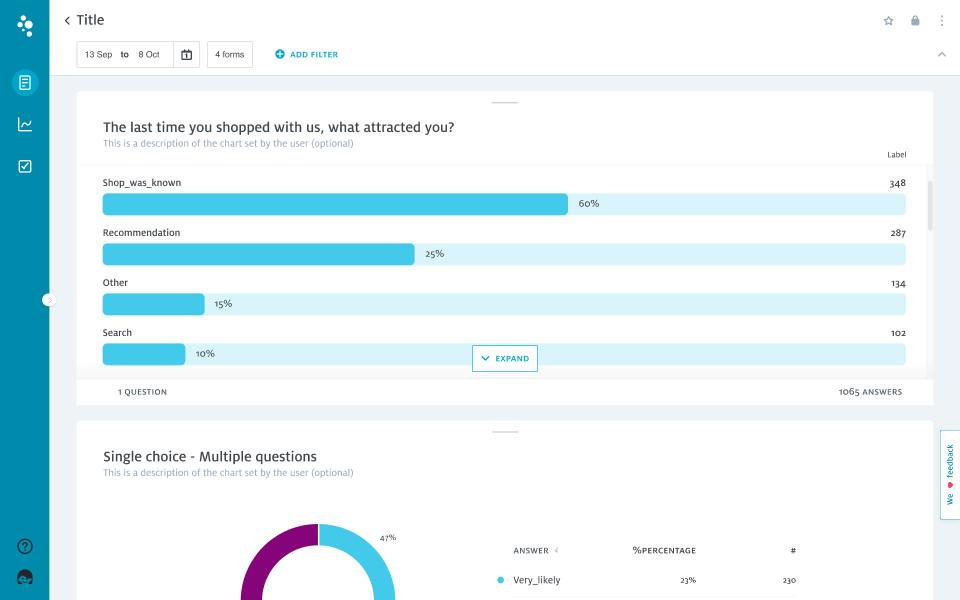
Task: Collapse the filter bar with the chevron
Action: click(x=942, y=54)
